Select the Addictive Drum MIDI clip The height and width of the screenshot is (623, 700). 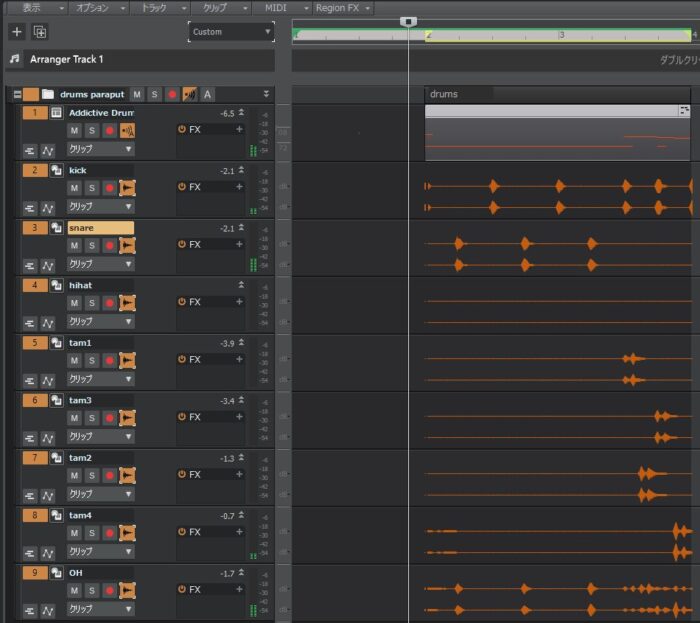point(557,133)
